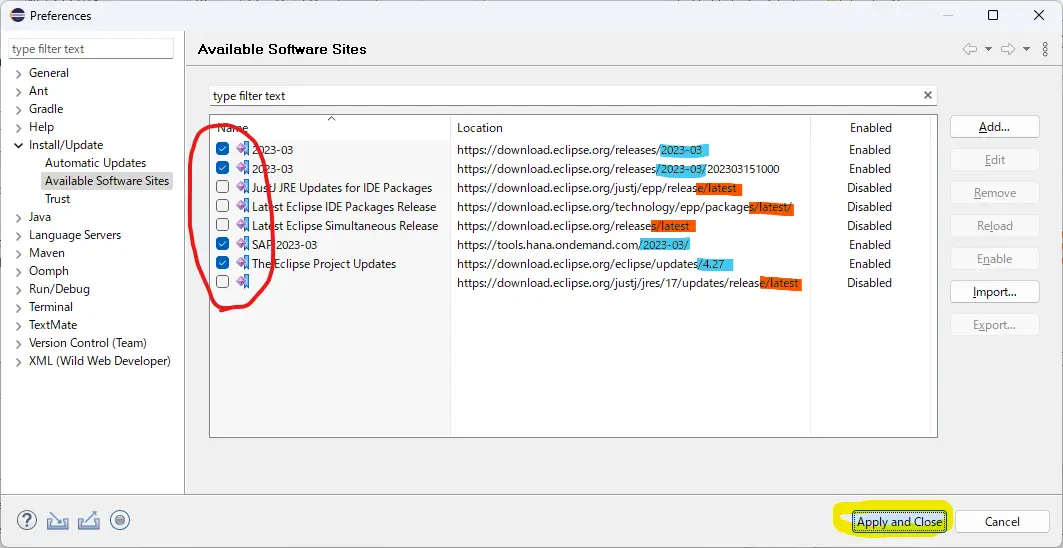The height and width of the screenshot is (548, 1063).
Task: Click the import preferences icon
Action: (x=58, y=521)
